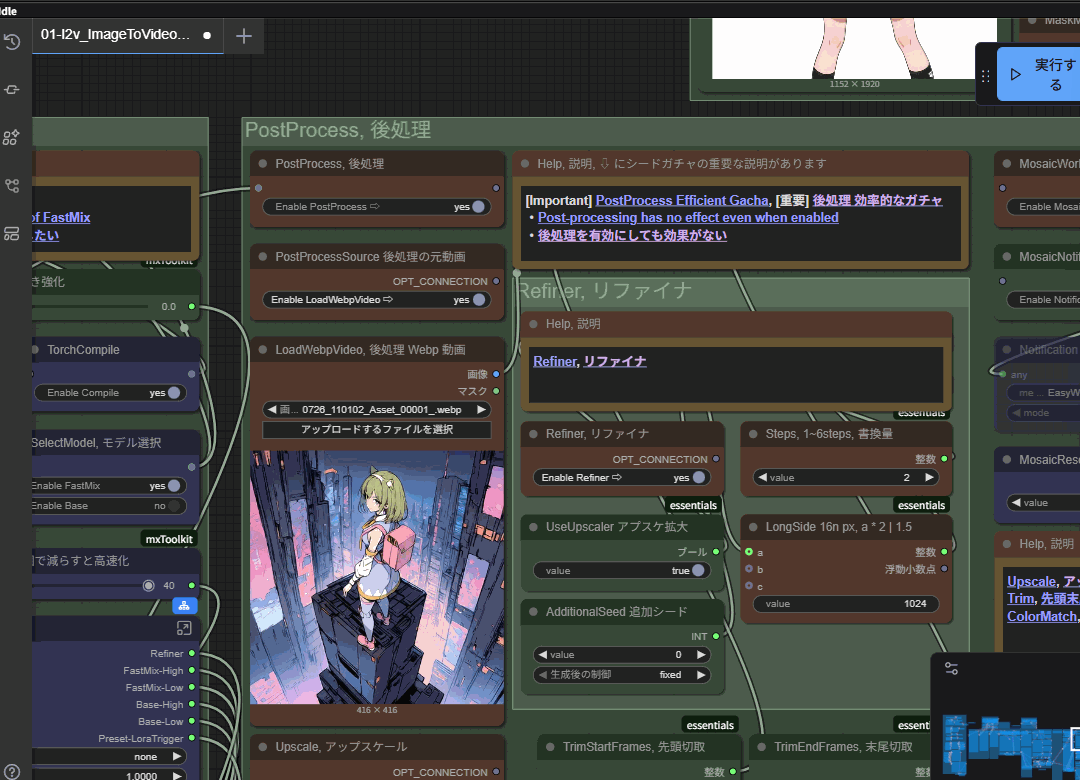Open the templates sidebar icon
The image size is (1080, 780).
point(12,234)
